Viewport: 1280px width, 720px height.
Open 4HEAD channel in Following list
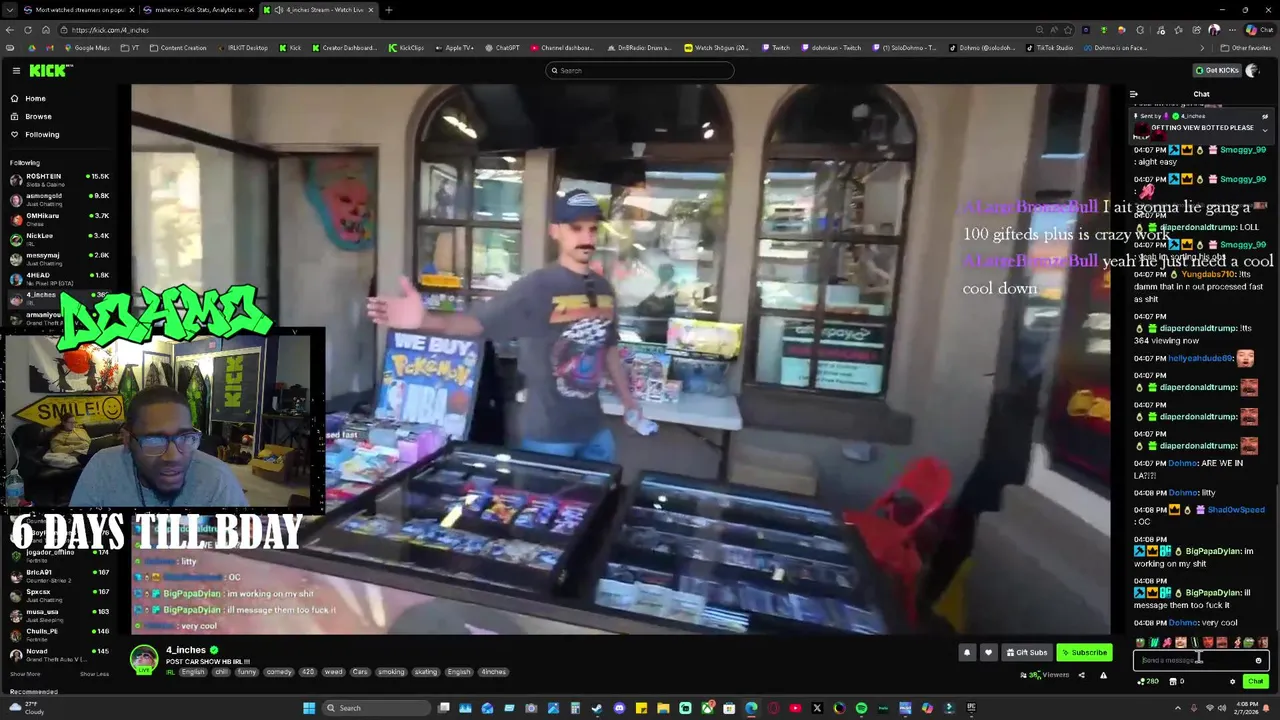[60, 277]
